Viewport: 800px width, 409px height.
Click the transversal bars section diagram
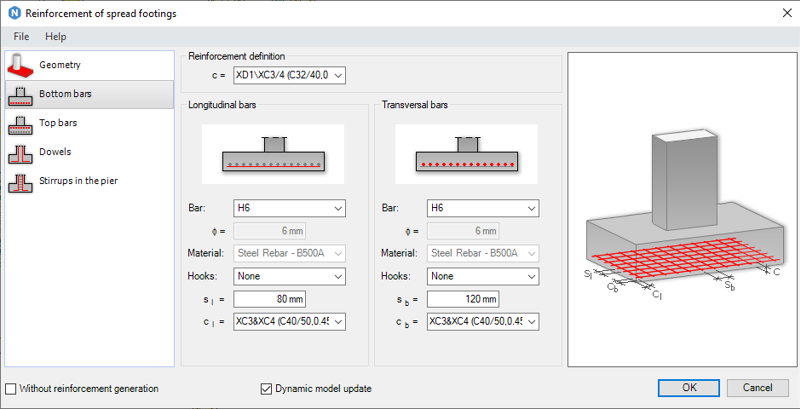coord(466,154)
